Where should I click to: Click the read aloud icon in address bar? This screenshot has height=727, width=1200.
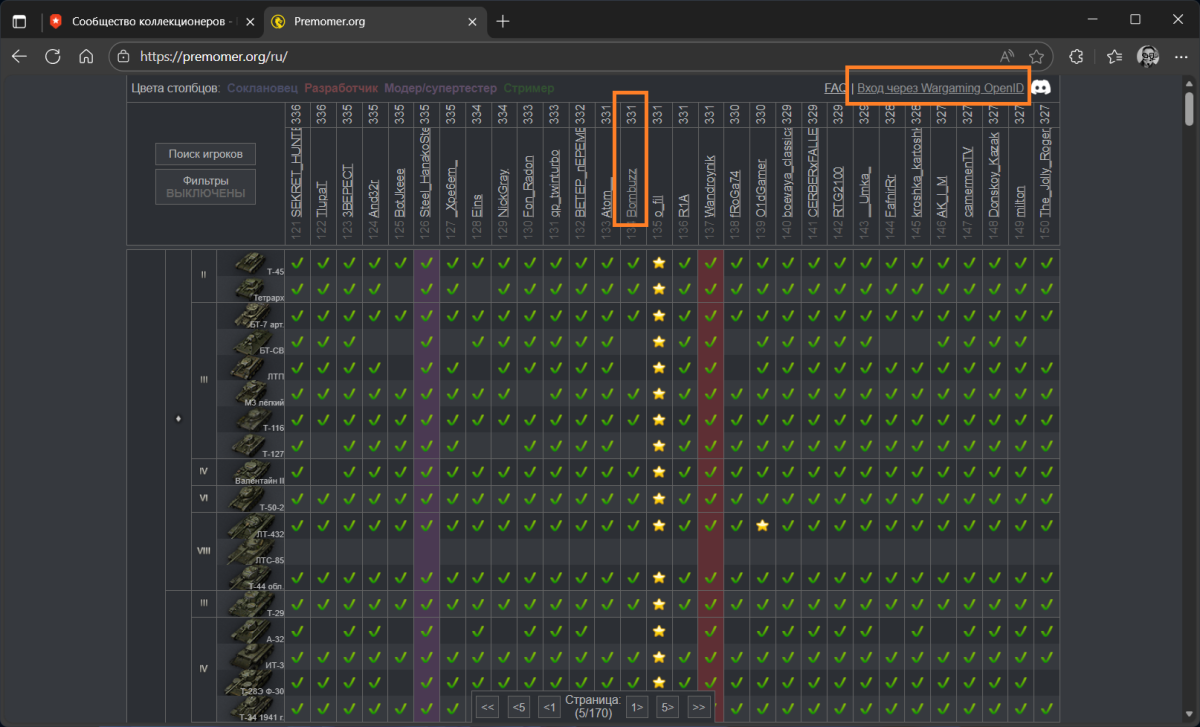click(x=1006, y=56)
